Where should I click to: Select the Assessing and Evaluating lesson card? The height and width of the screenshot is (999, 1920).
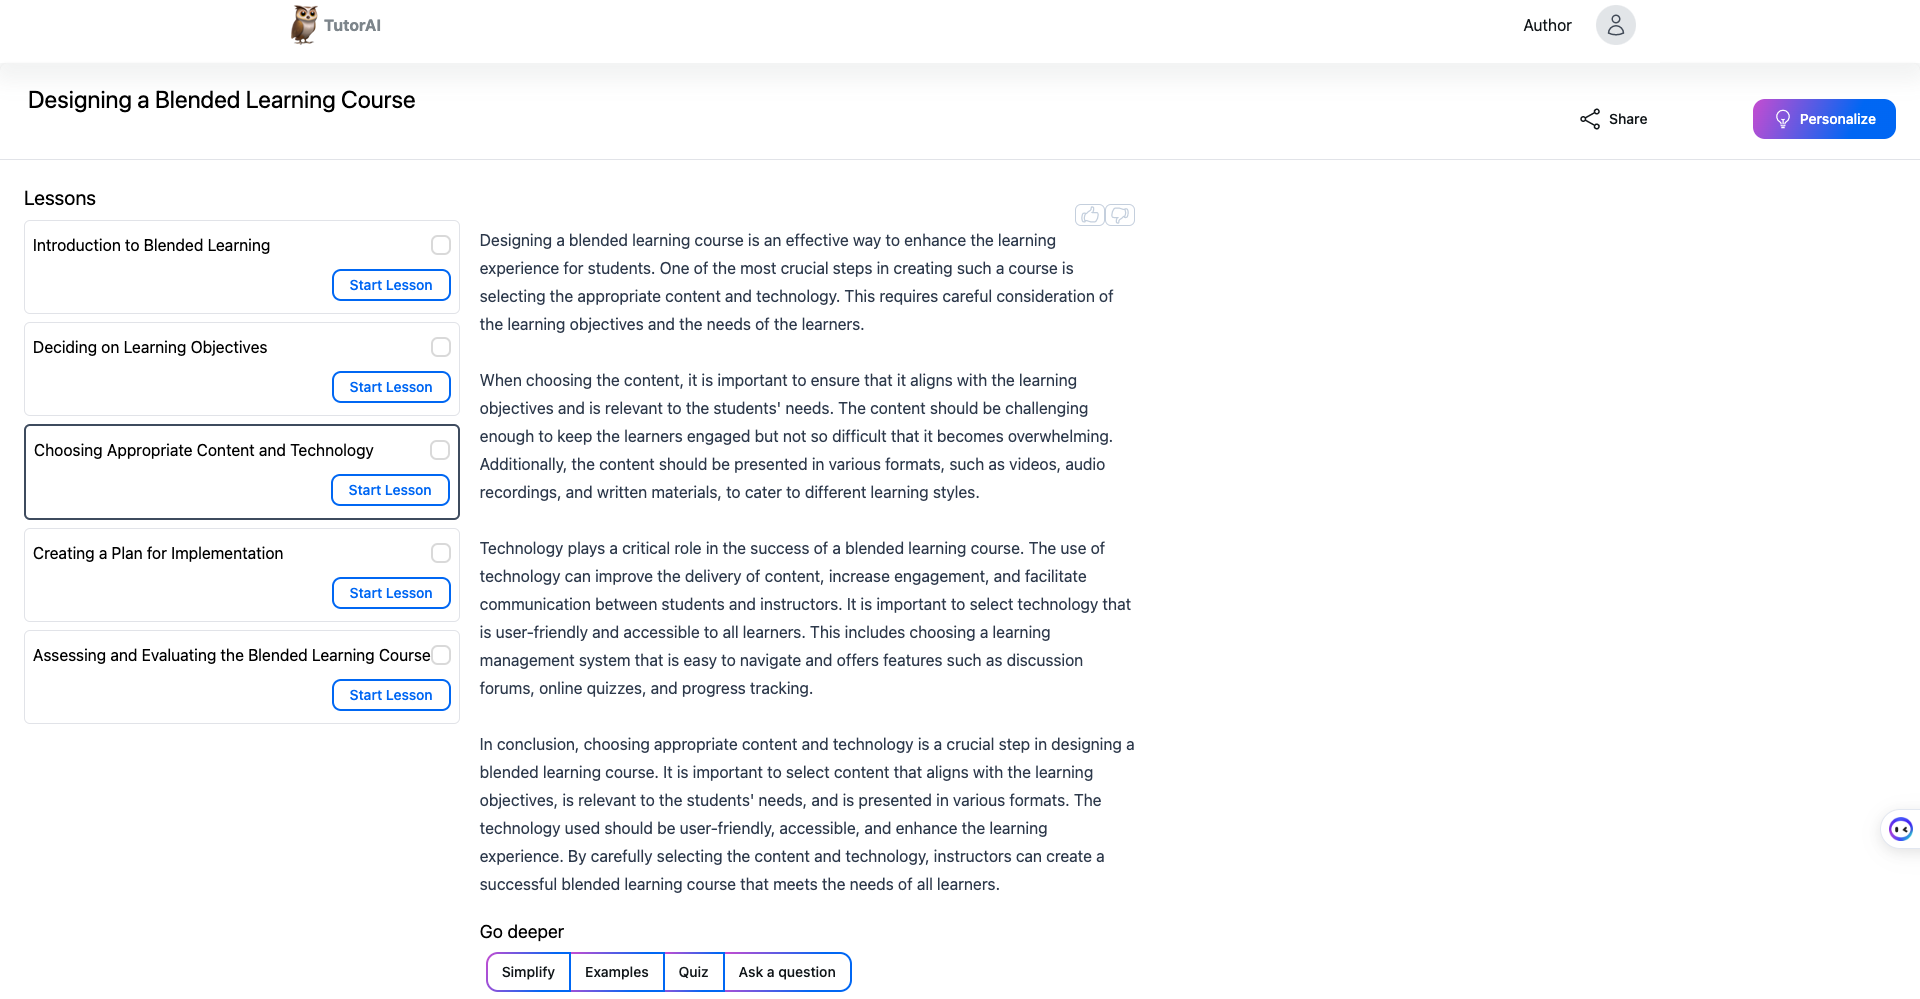point(242,677)
